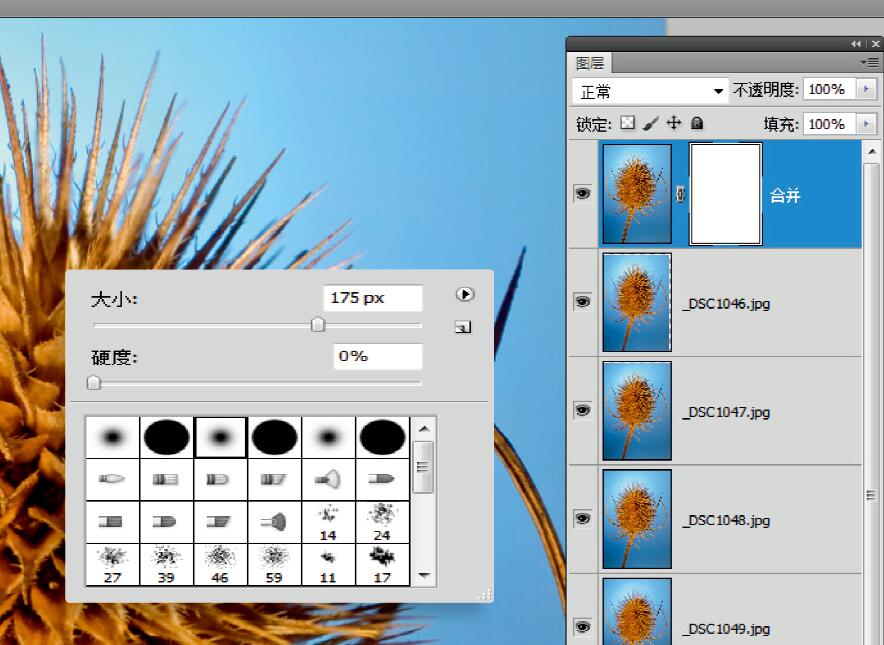Screen dimensions: 884x645
Task: Toggle visibility of _DSC1048.jpg layer
Action: tap(582, 518)
